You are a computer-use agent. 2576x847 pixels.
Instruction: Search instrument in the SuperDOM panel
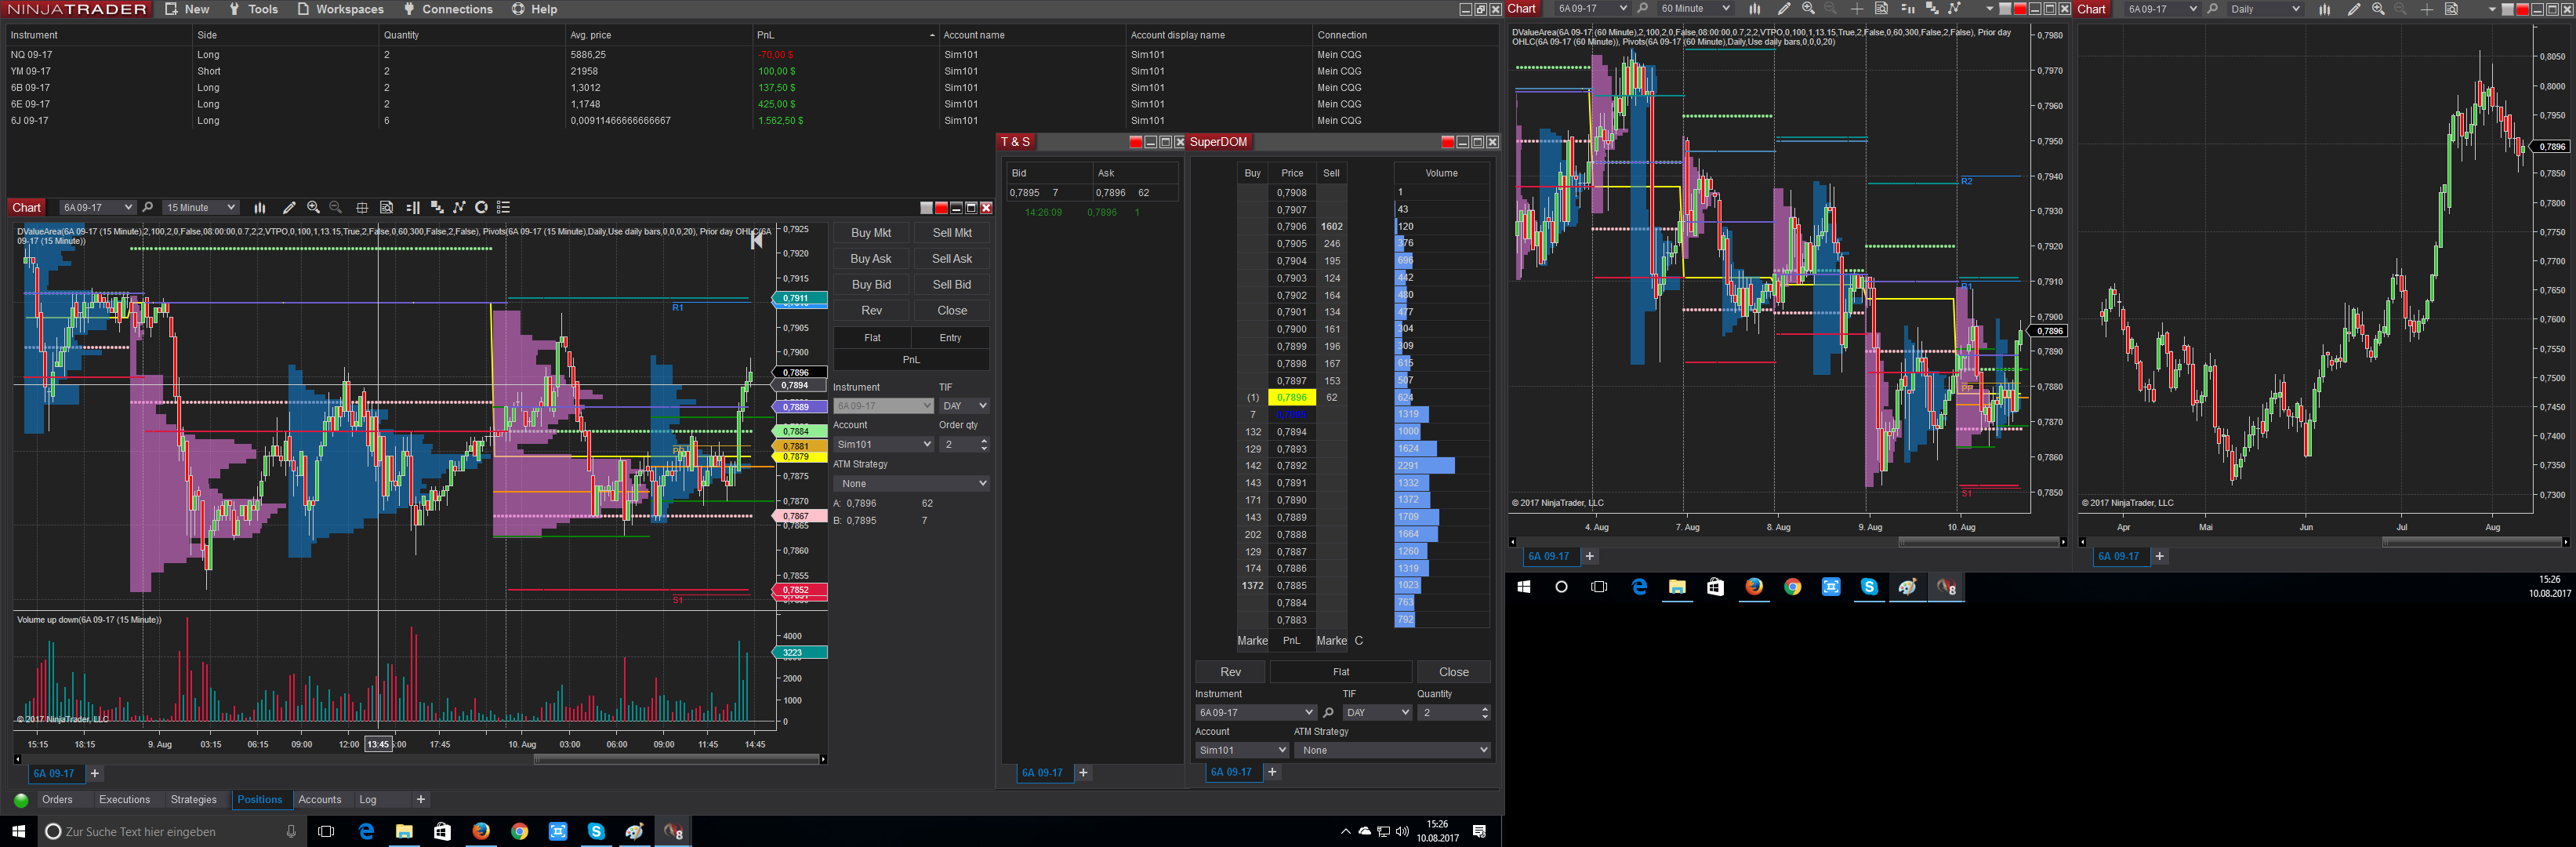[1328, 712]
